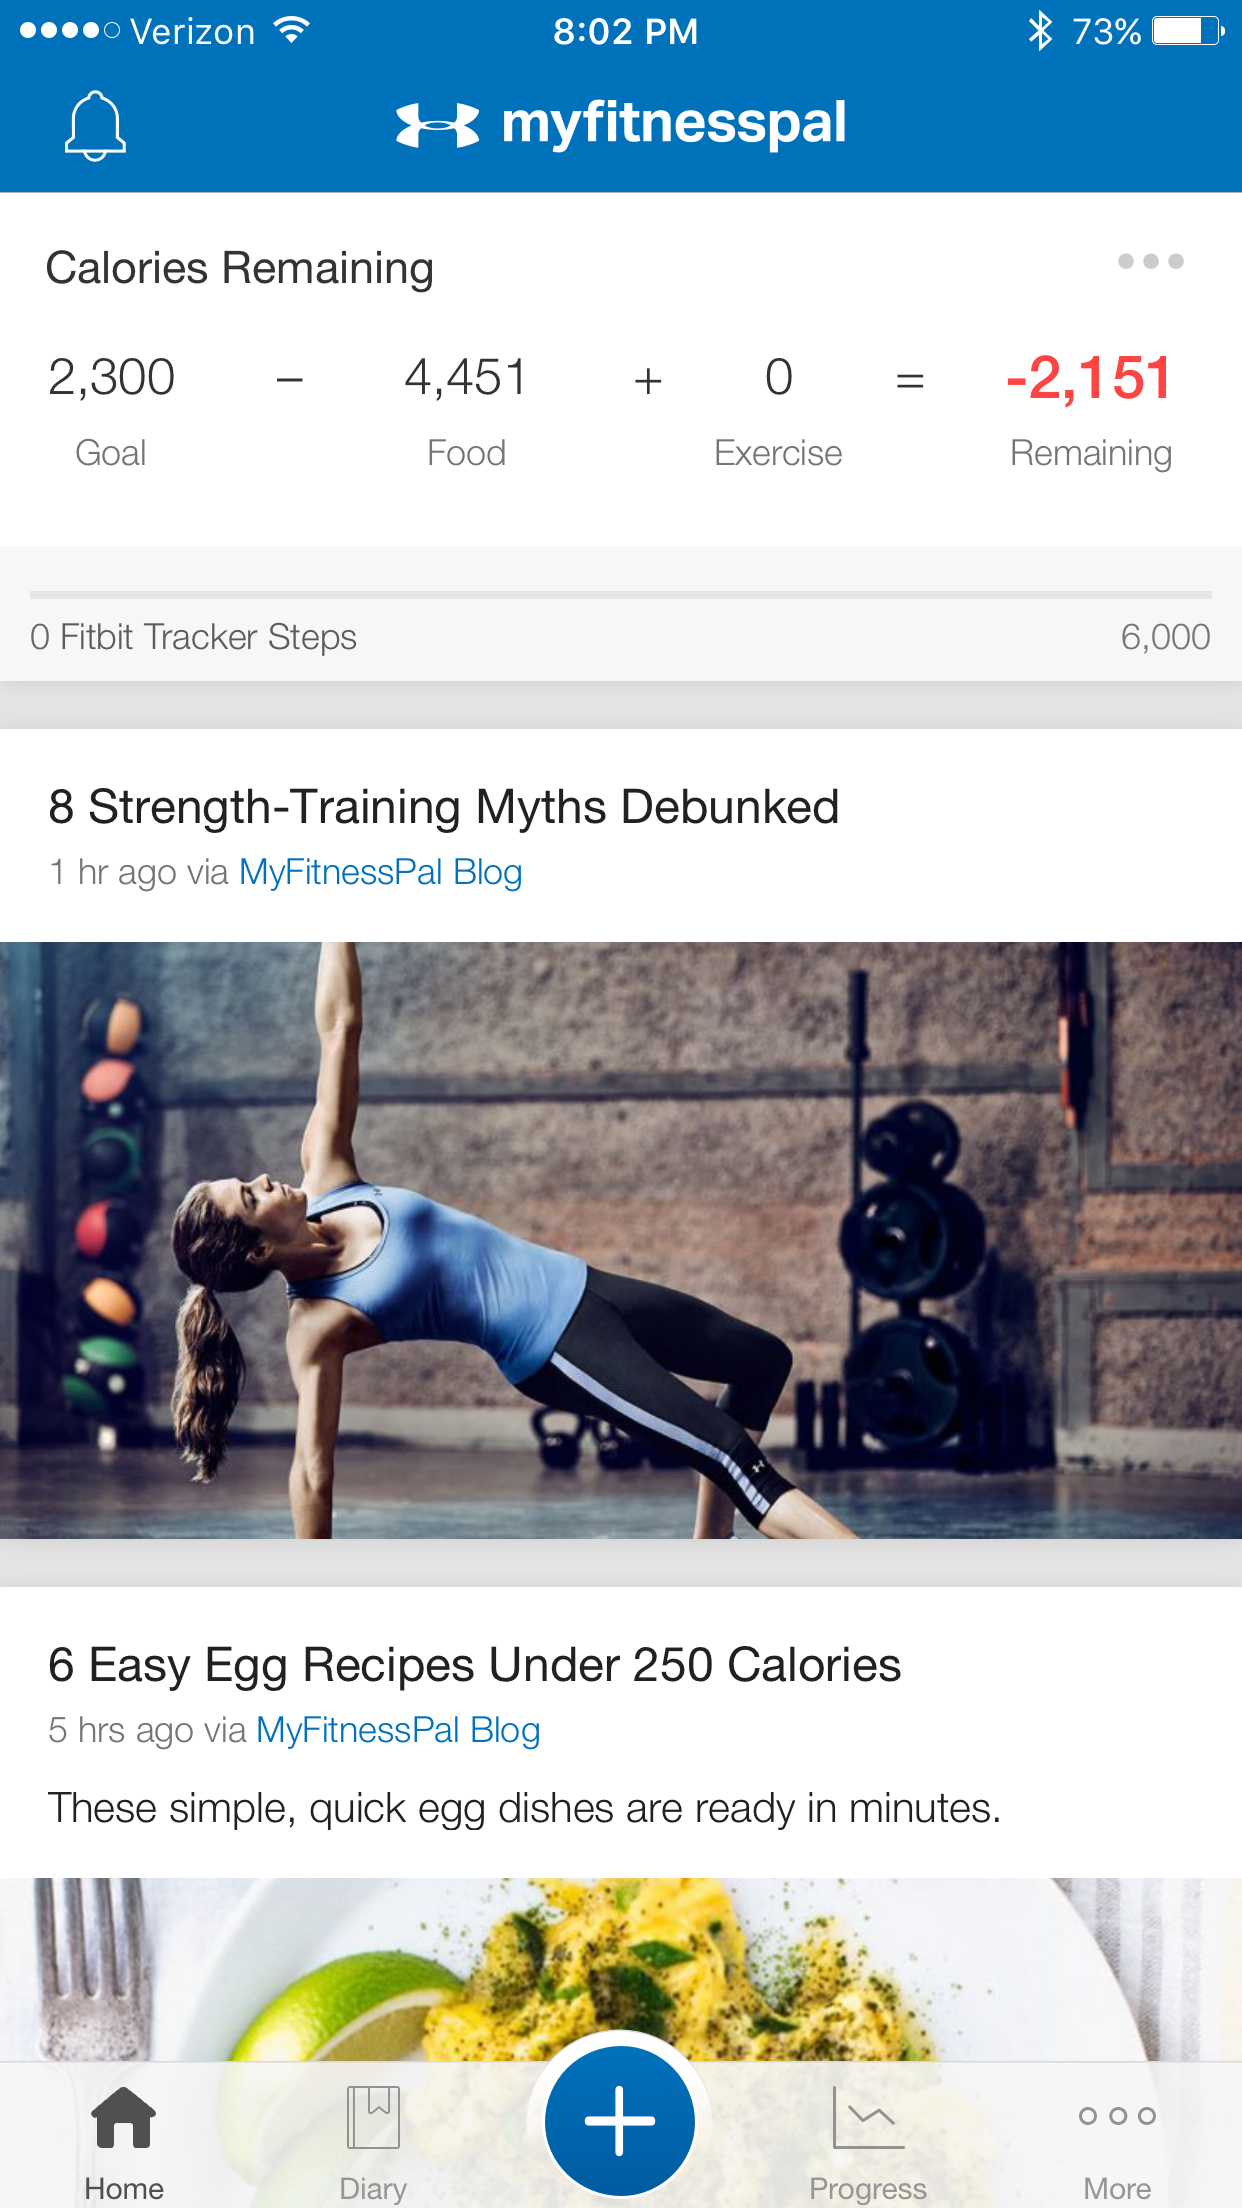The height and width of the screenshot is (2208, 1242).
Task: Open Calories Remaining options three-dot menu
Action: [x=1150, y=261]
